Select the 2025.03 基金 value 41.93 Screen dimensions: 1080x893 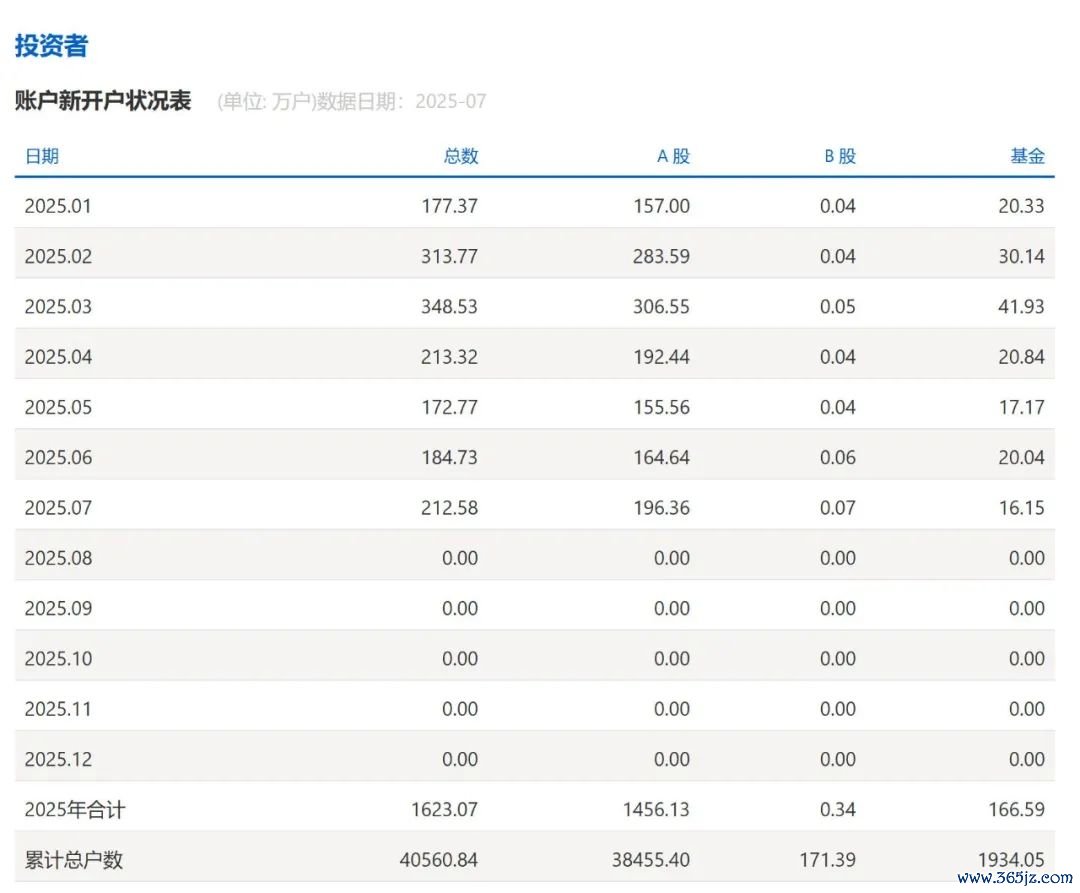click(1020, 307)
